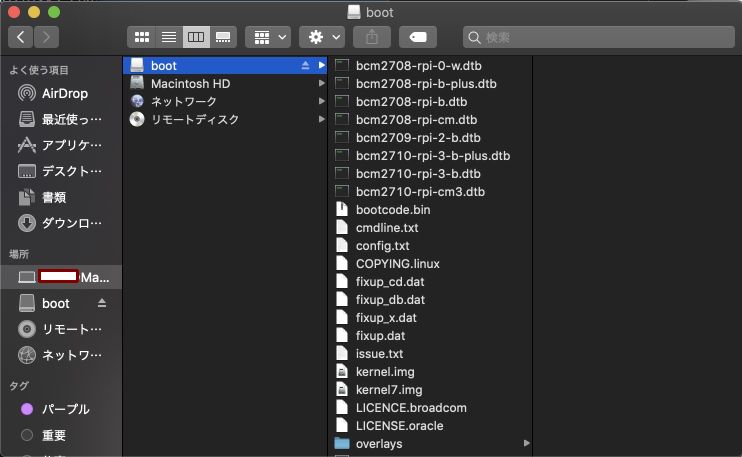Eject boot volume from sidebar

pos(102,303)
